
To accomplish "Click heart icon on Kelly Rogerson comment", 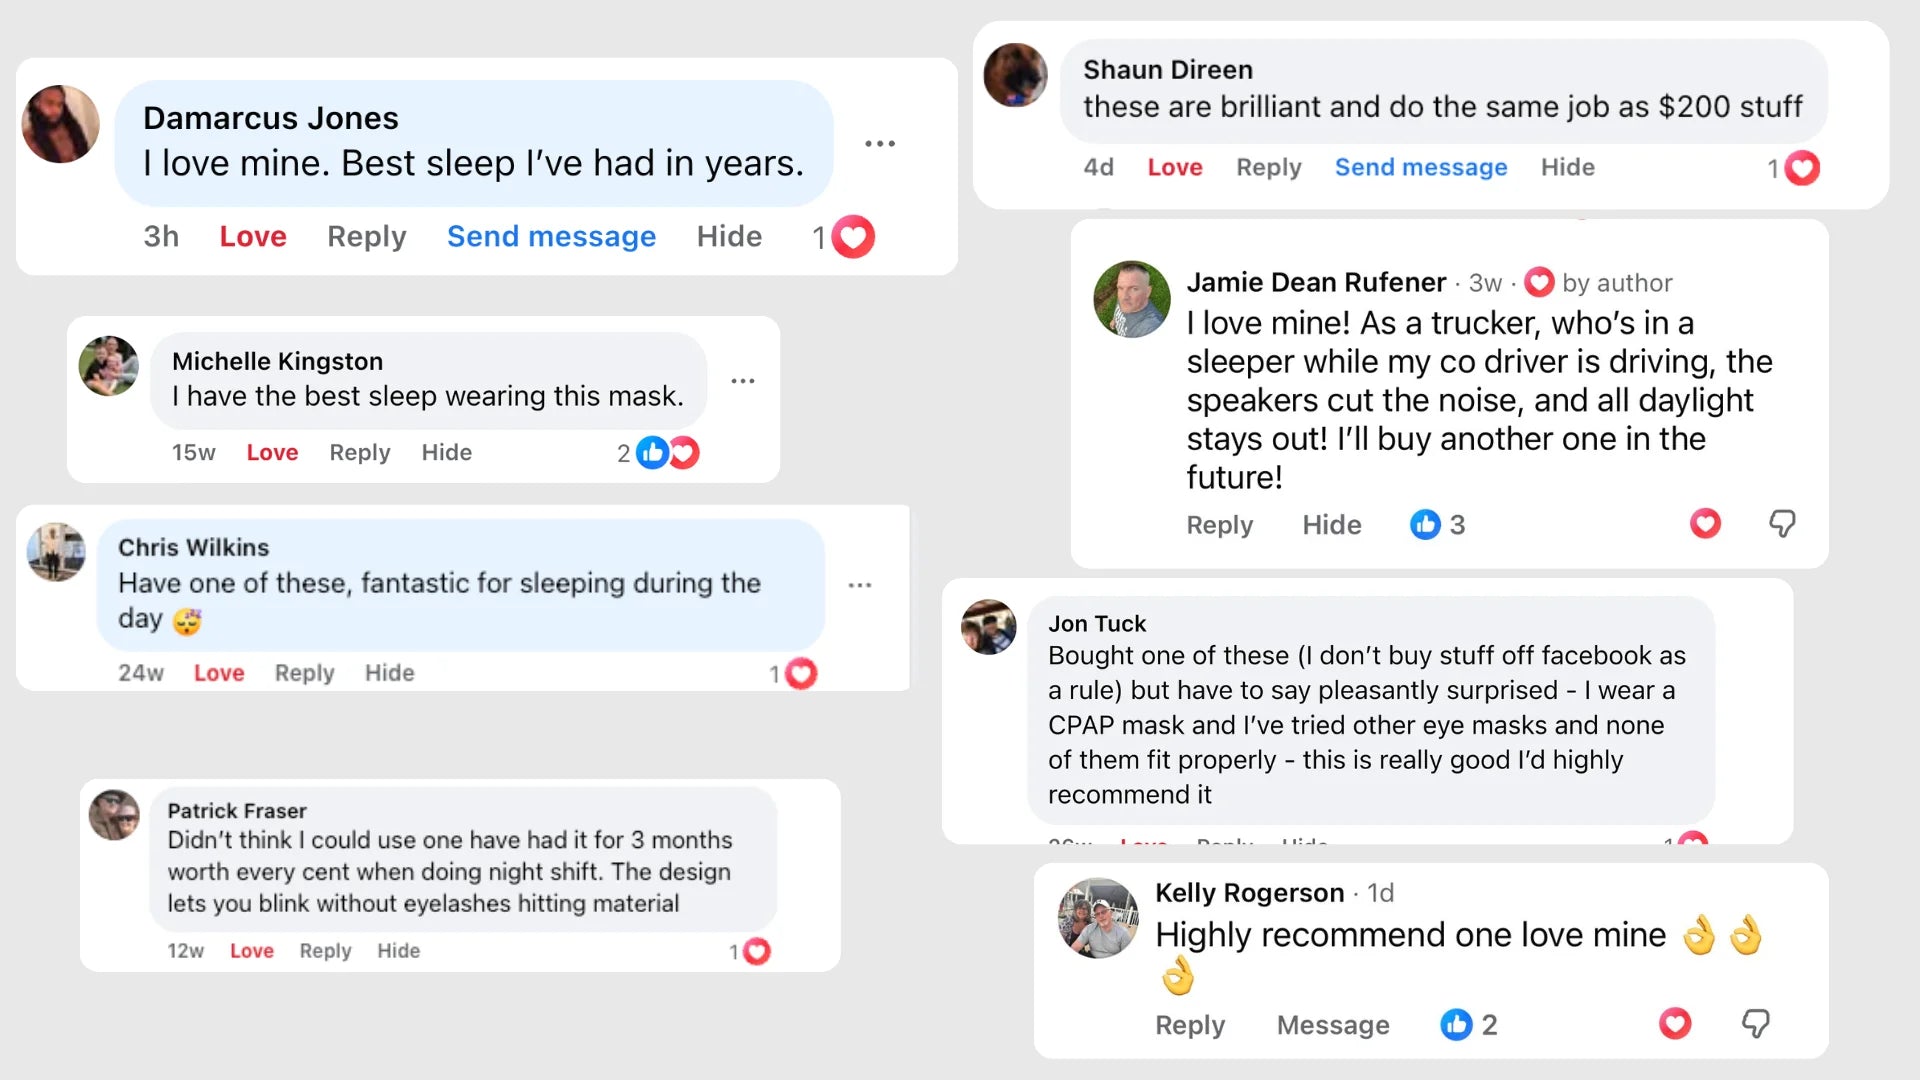I will click(1675, 1024).
